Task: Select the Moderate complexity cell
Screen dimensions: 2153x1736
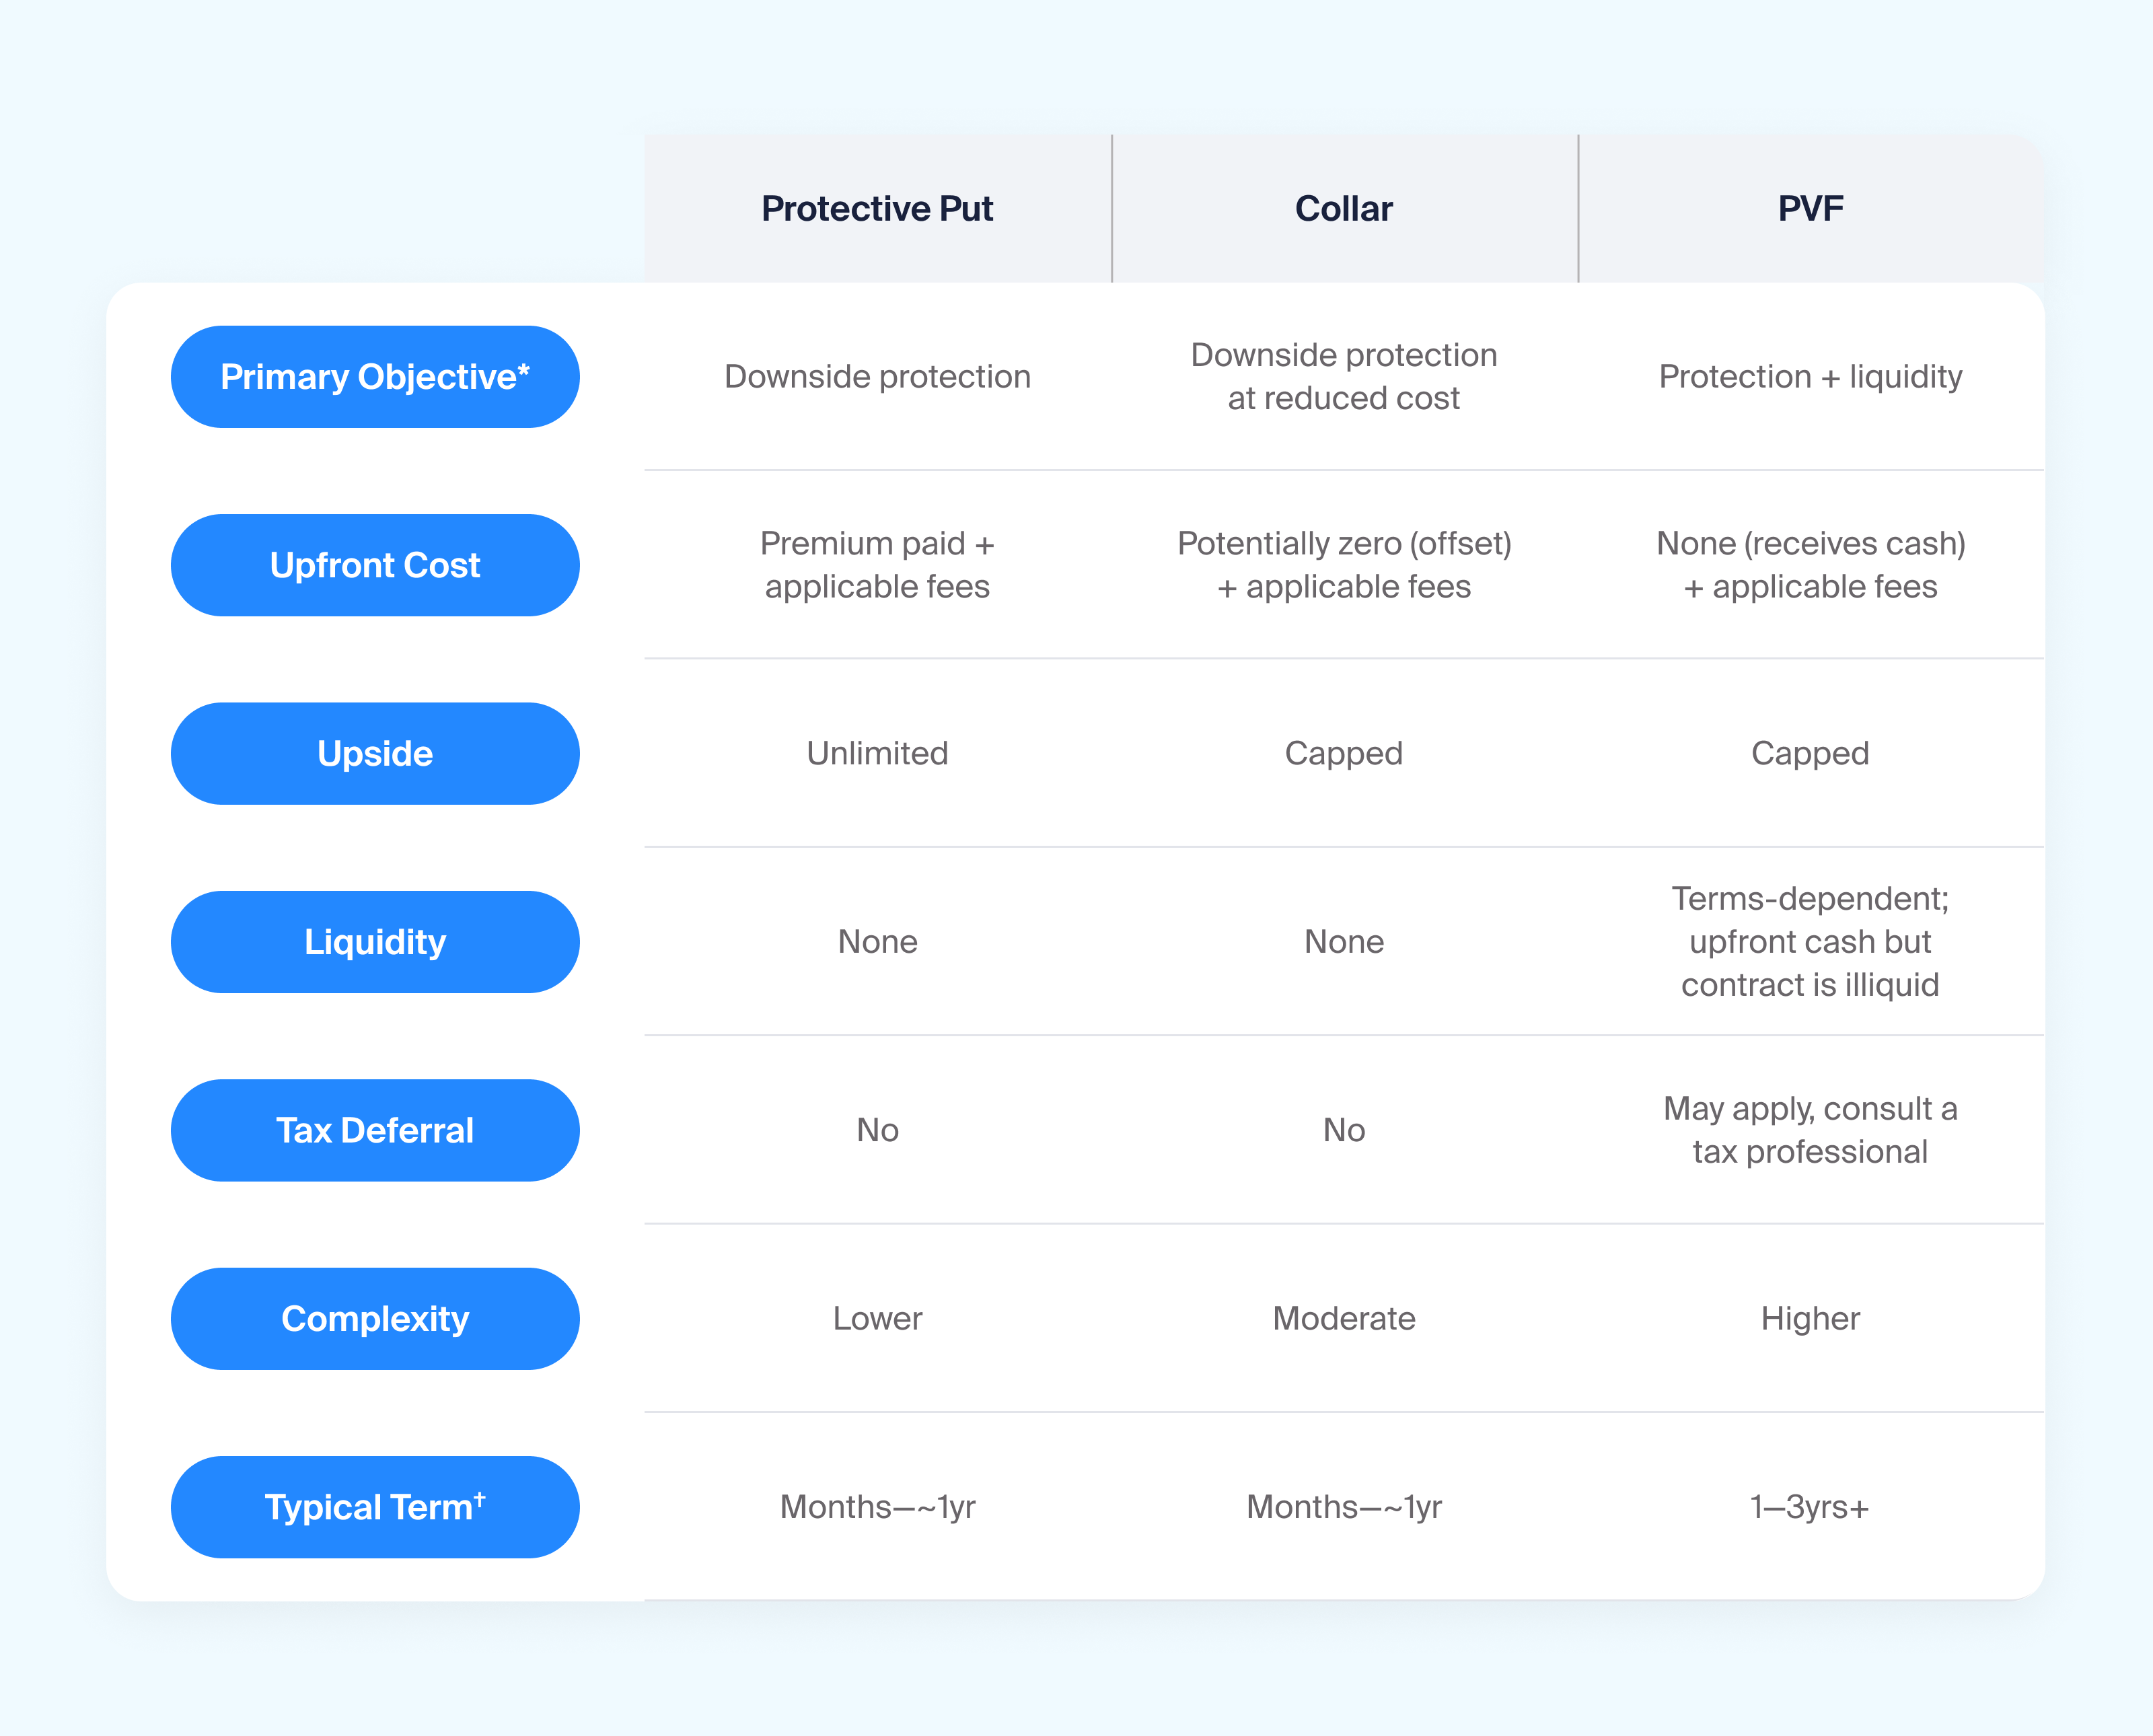Action: [1344, 1319]
